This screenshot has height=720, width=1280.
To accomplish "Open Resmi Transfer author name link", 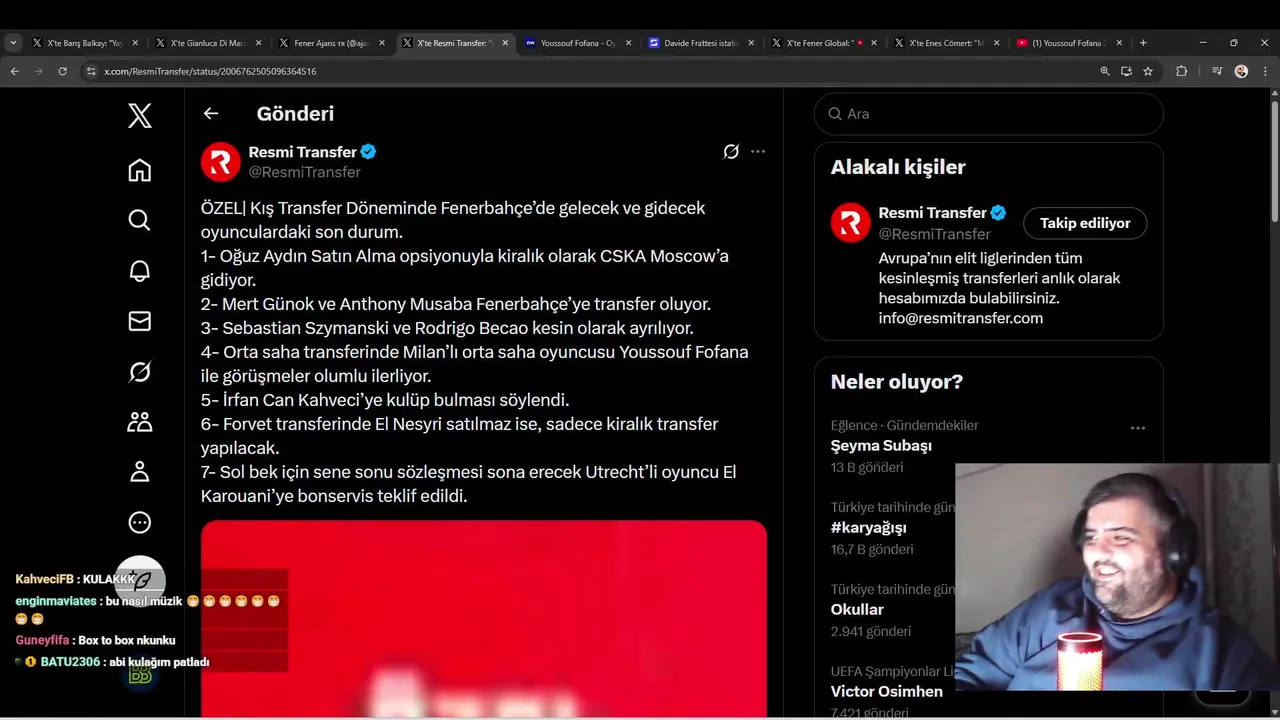I will pyautogui.click(x=302, y=152).
